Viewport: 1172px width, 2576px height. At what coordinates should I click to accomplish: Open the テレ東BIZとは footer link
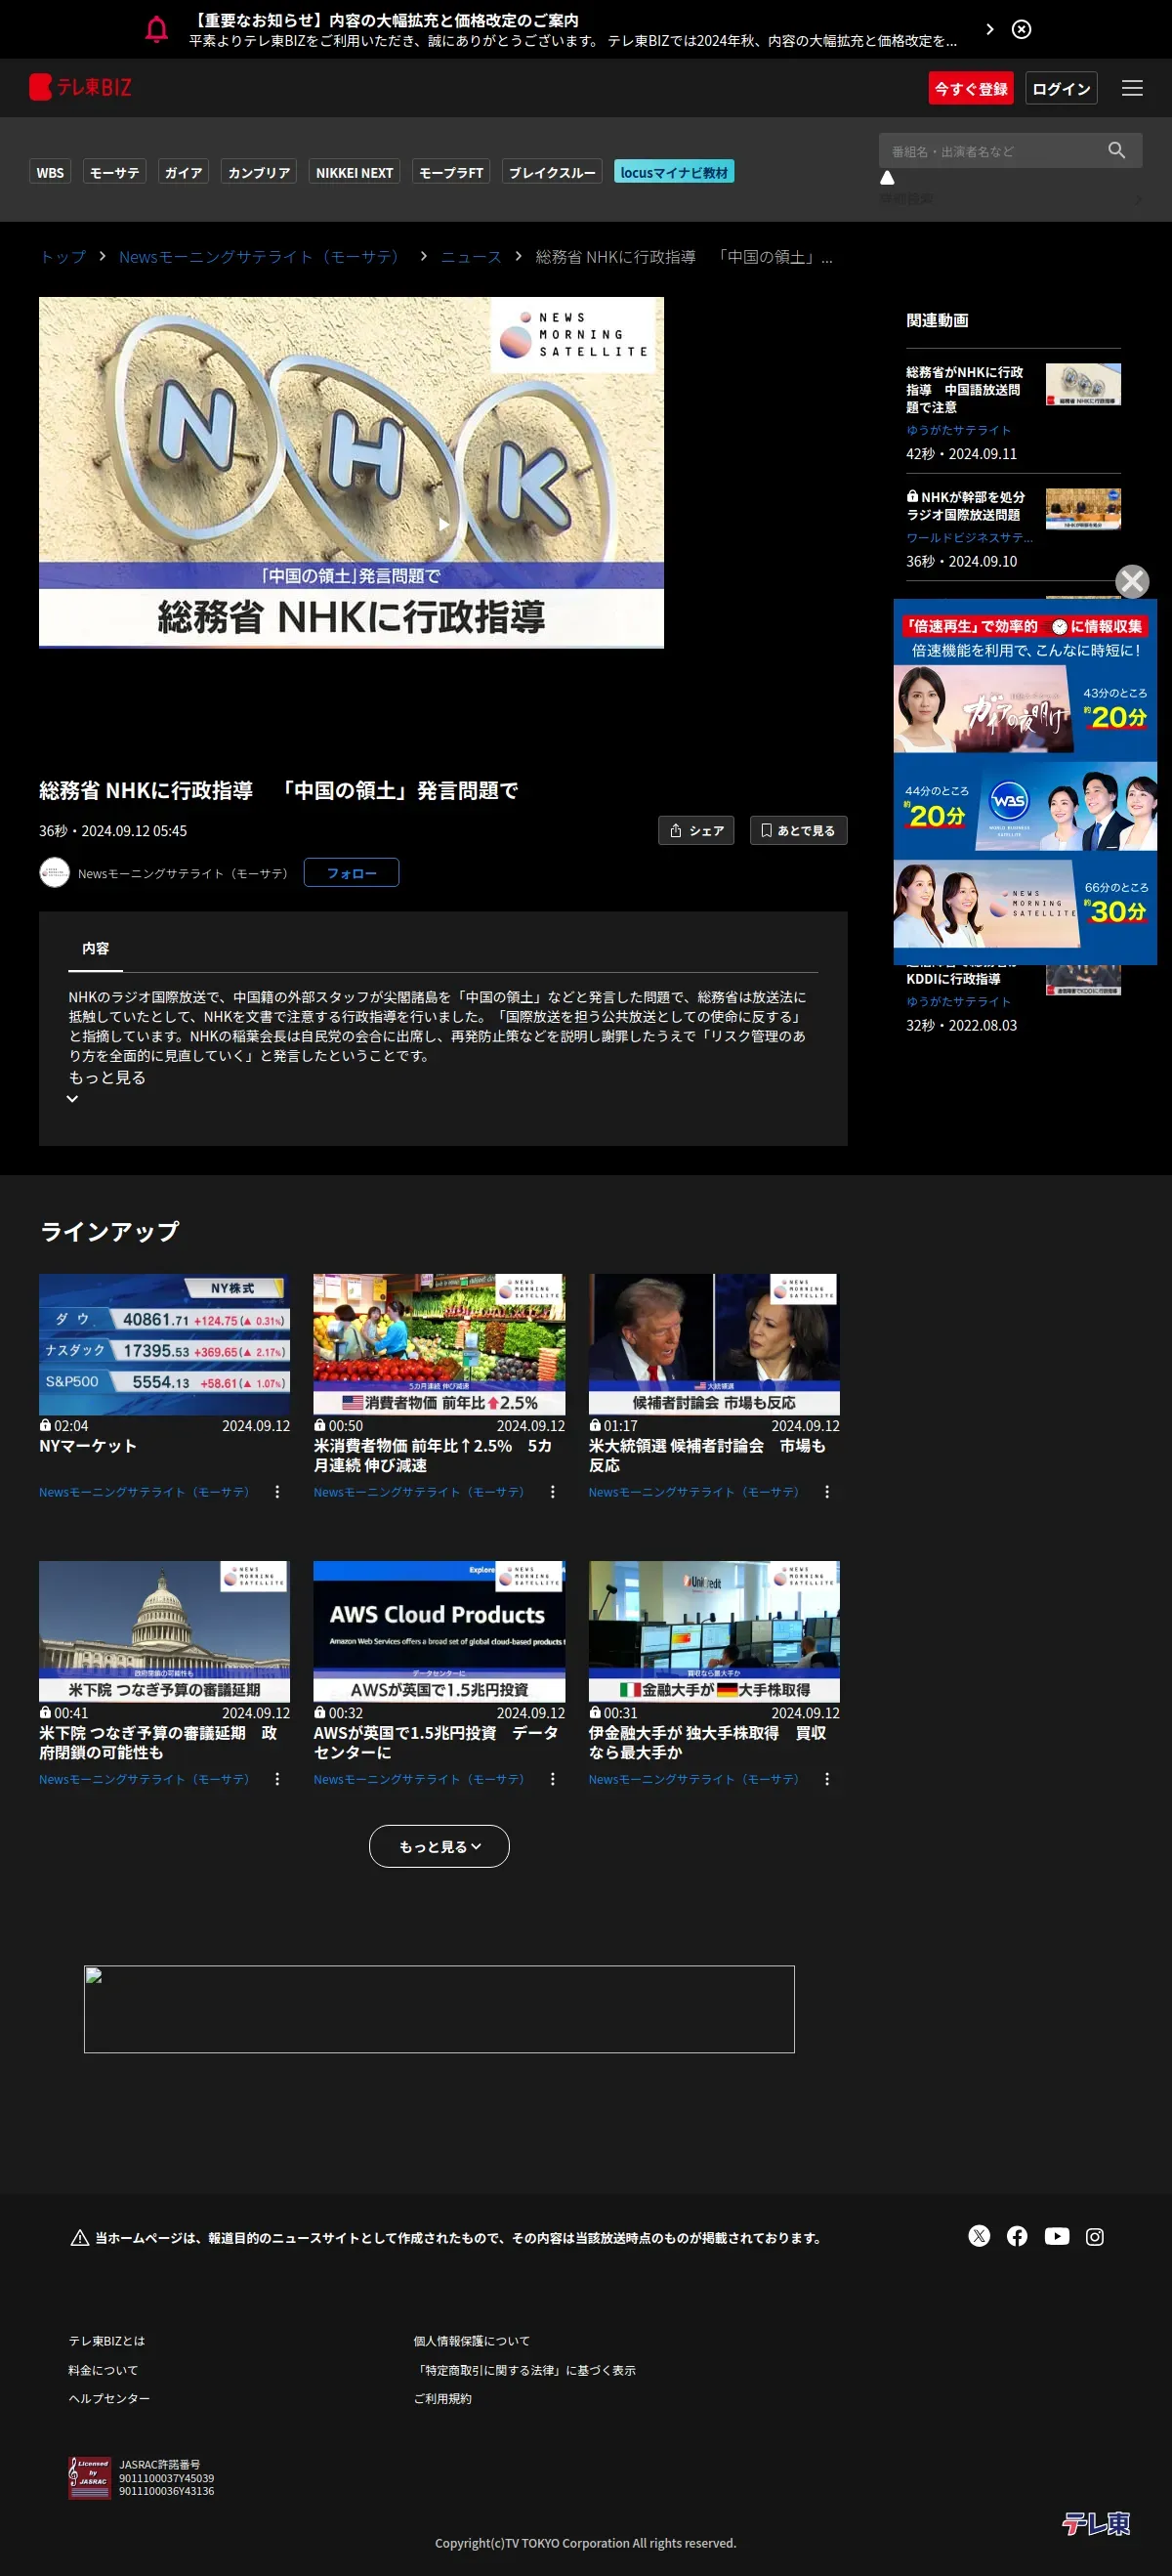click(x=106, y=2340)
